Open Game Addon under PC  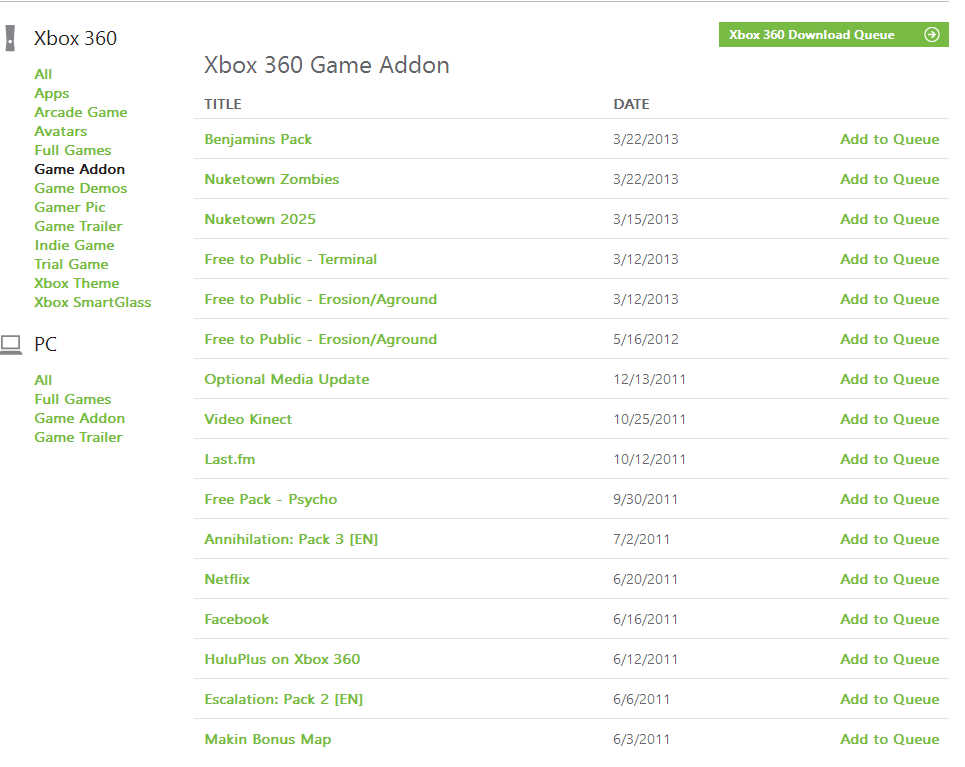pyautogui.click(x=79, y=419)
